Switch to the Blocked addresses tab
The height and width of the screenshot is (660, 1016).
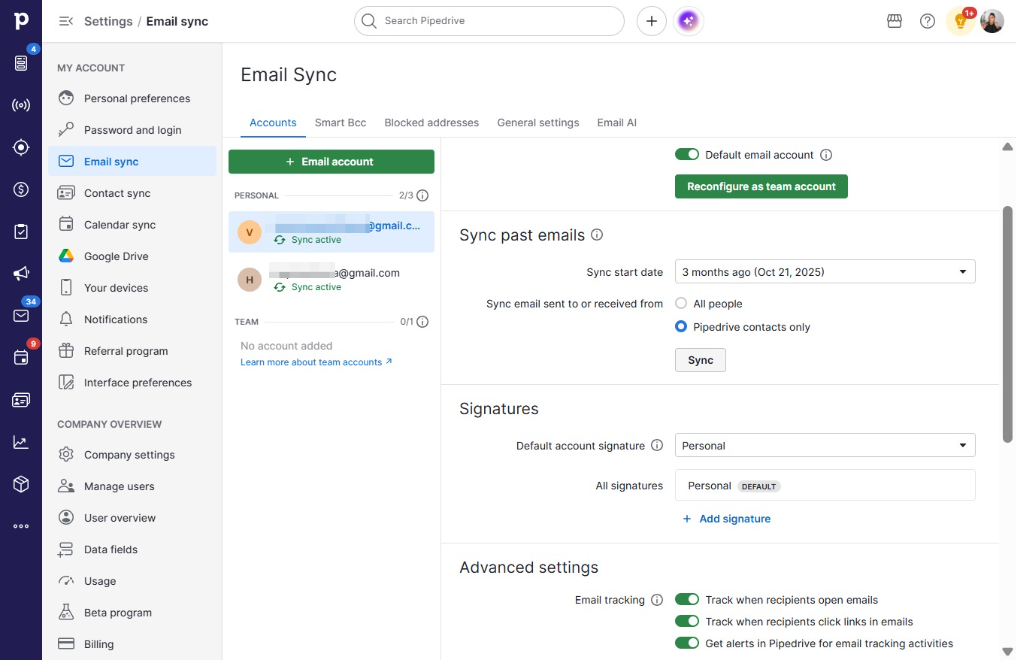[x=432, y=122]
